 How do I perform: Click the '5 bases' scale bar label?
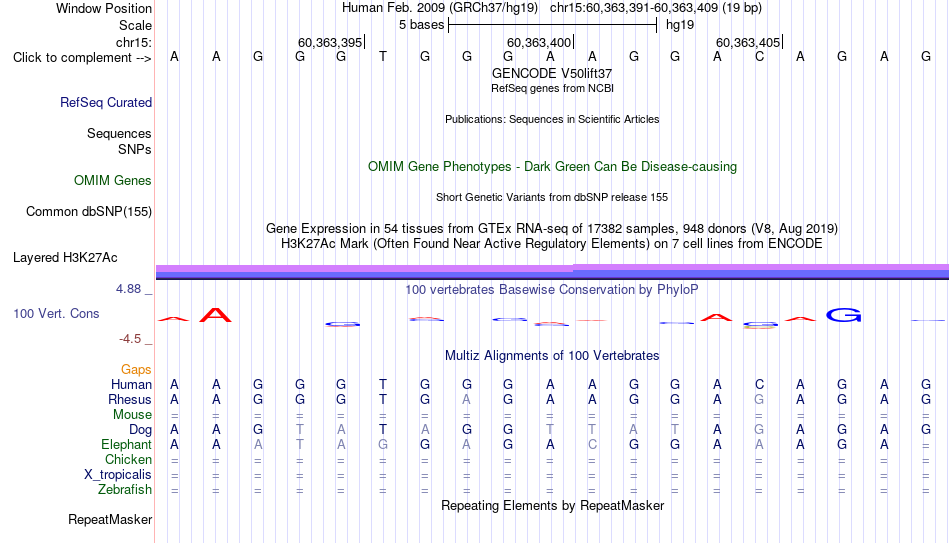pyautogui.click(x=421, y=25)
